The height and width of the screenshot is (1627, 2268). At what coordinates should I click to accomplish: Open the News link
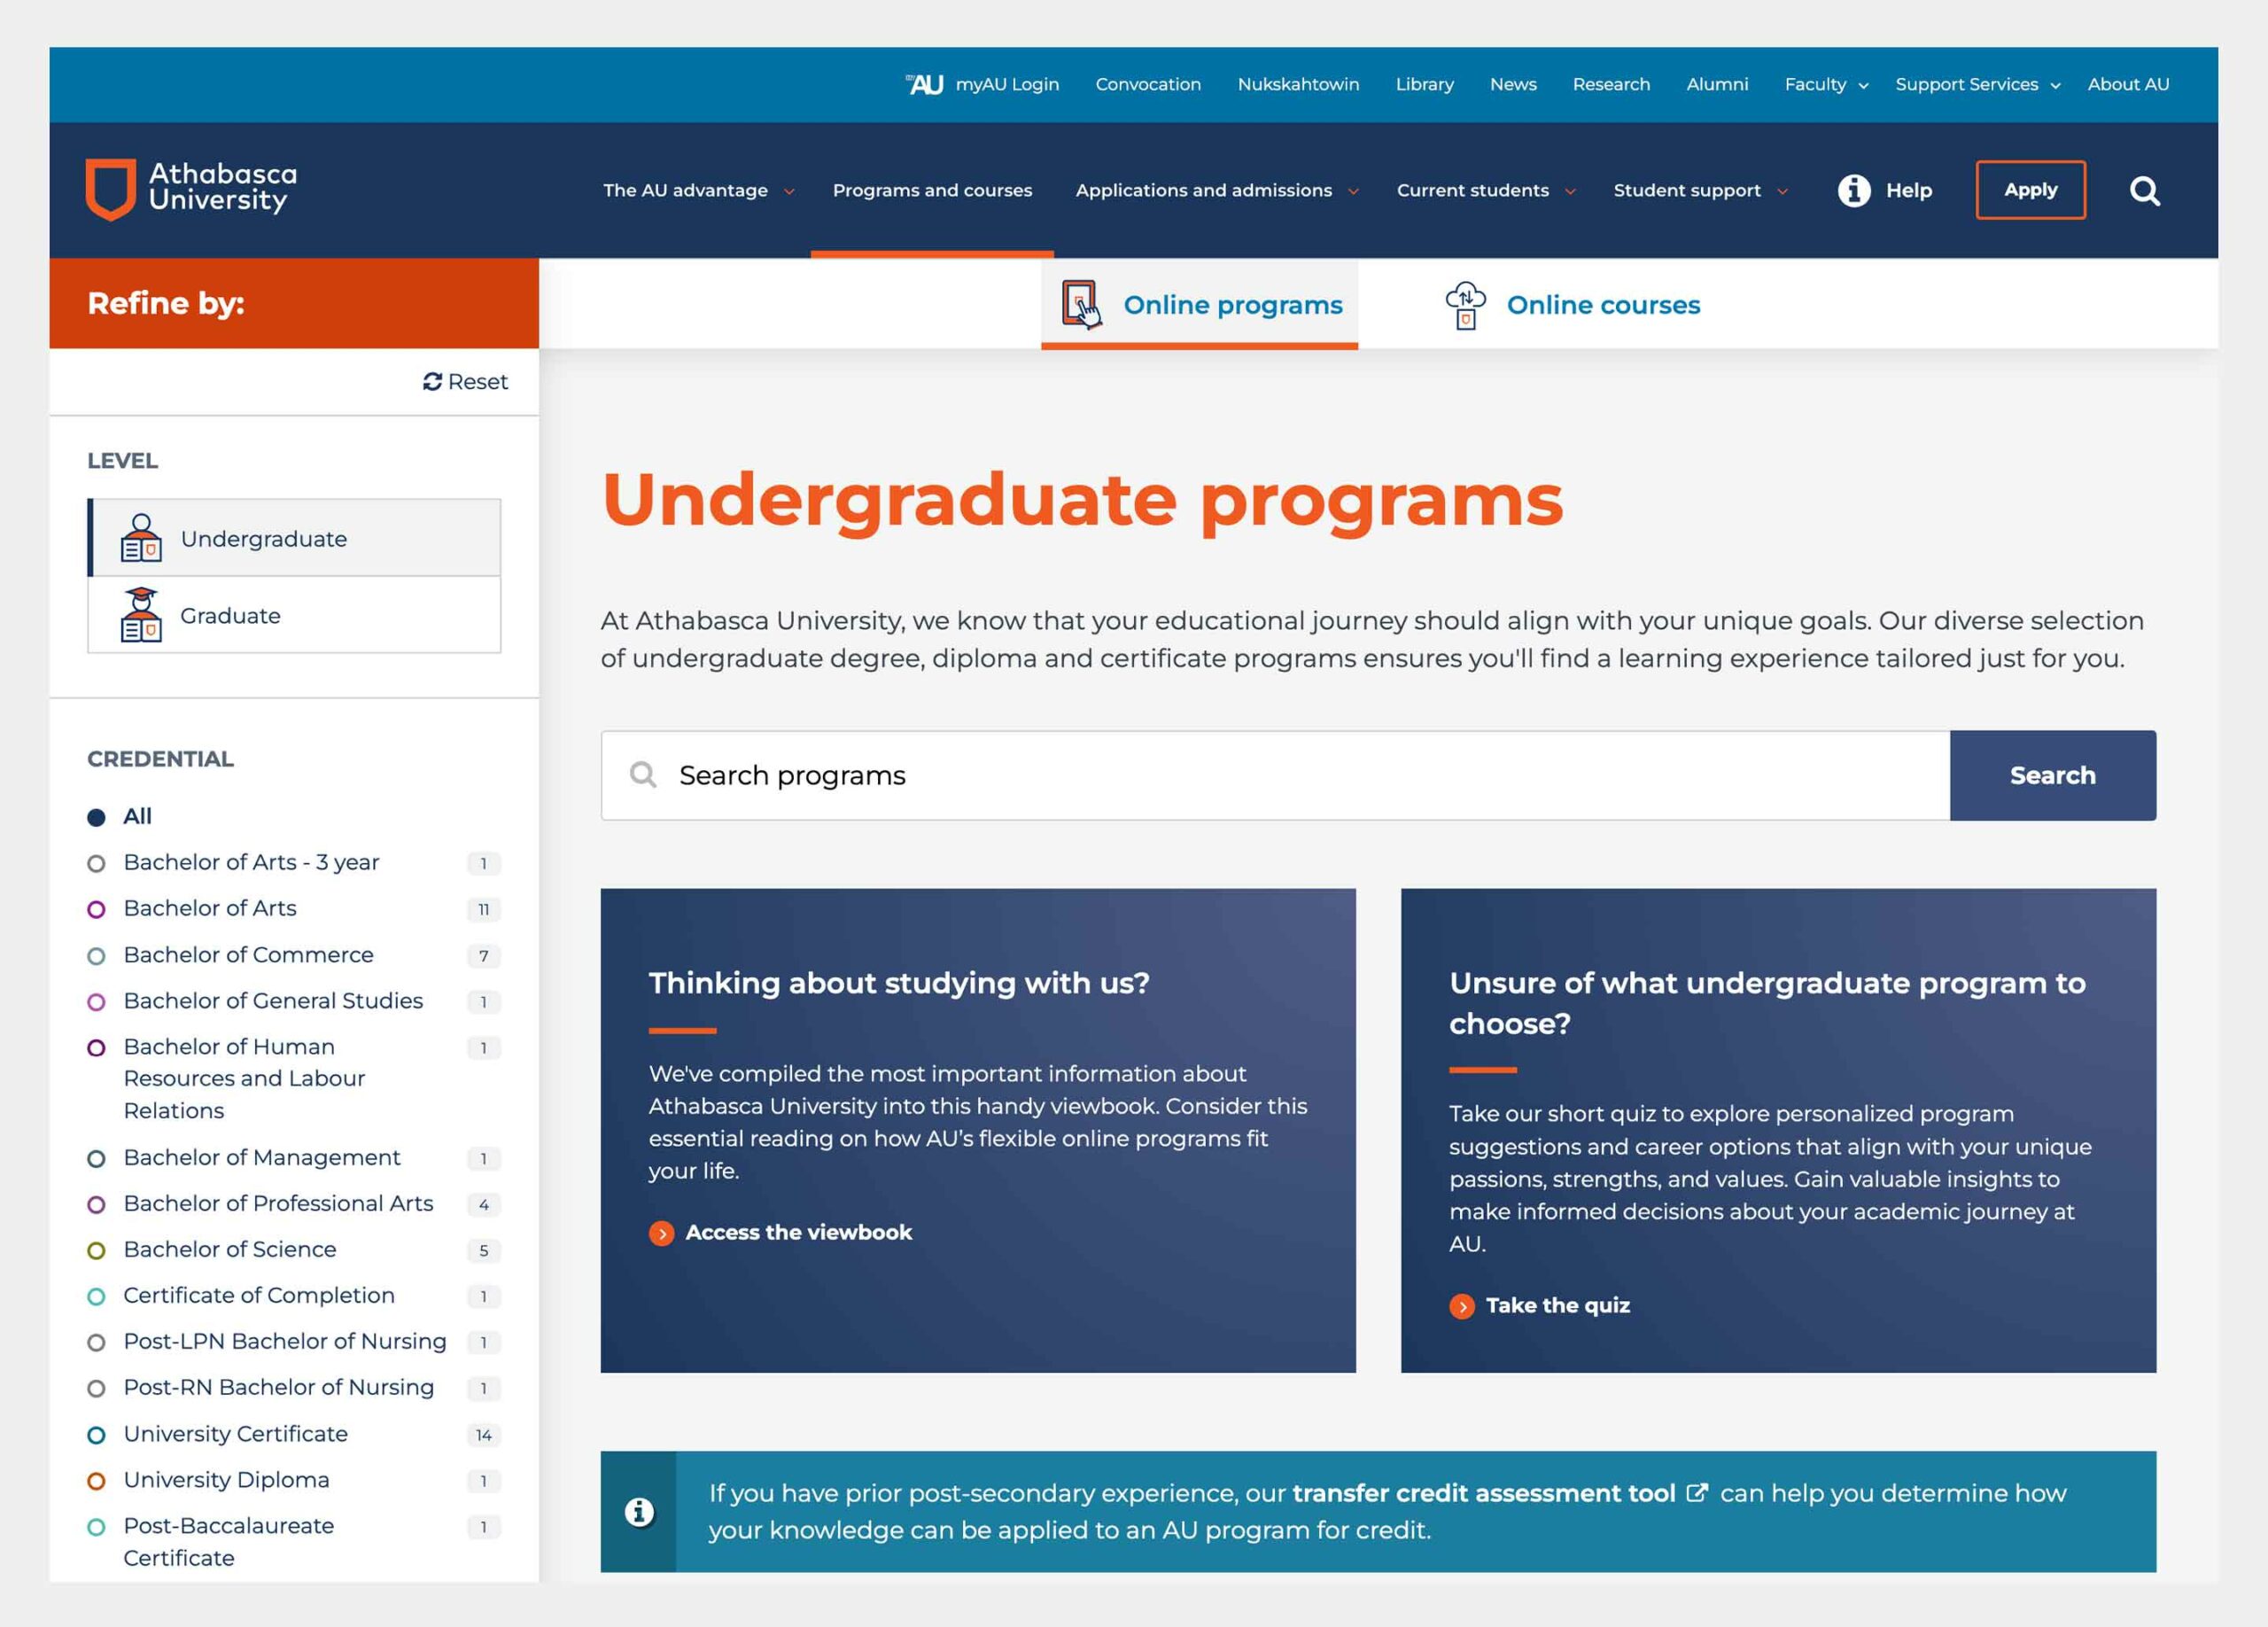1513,85
